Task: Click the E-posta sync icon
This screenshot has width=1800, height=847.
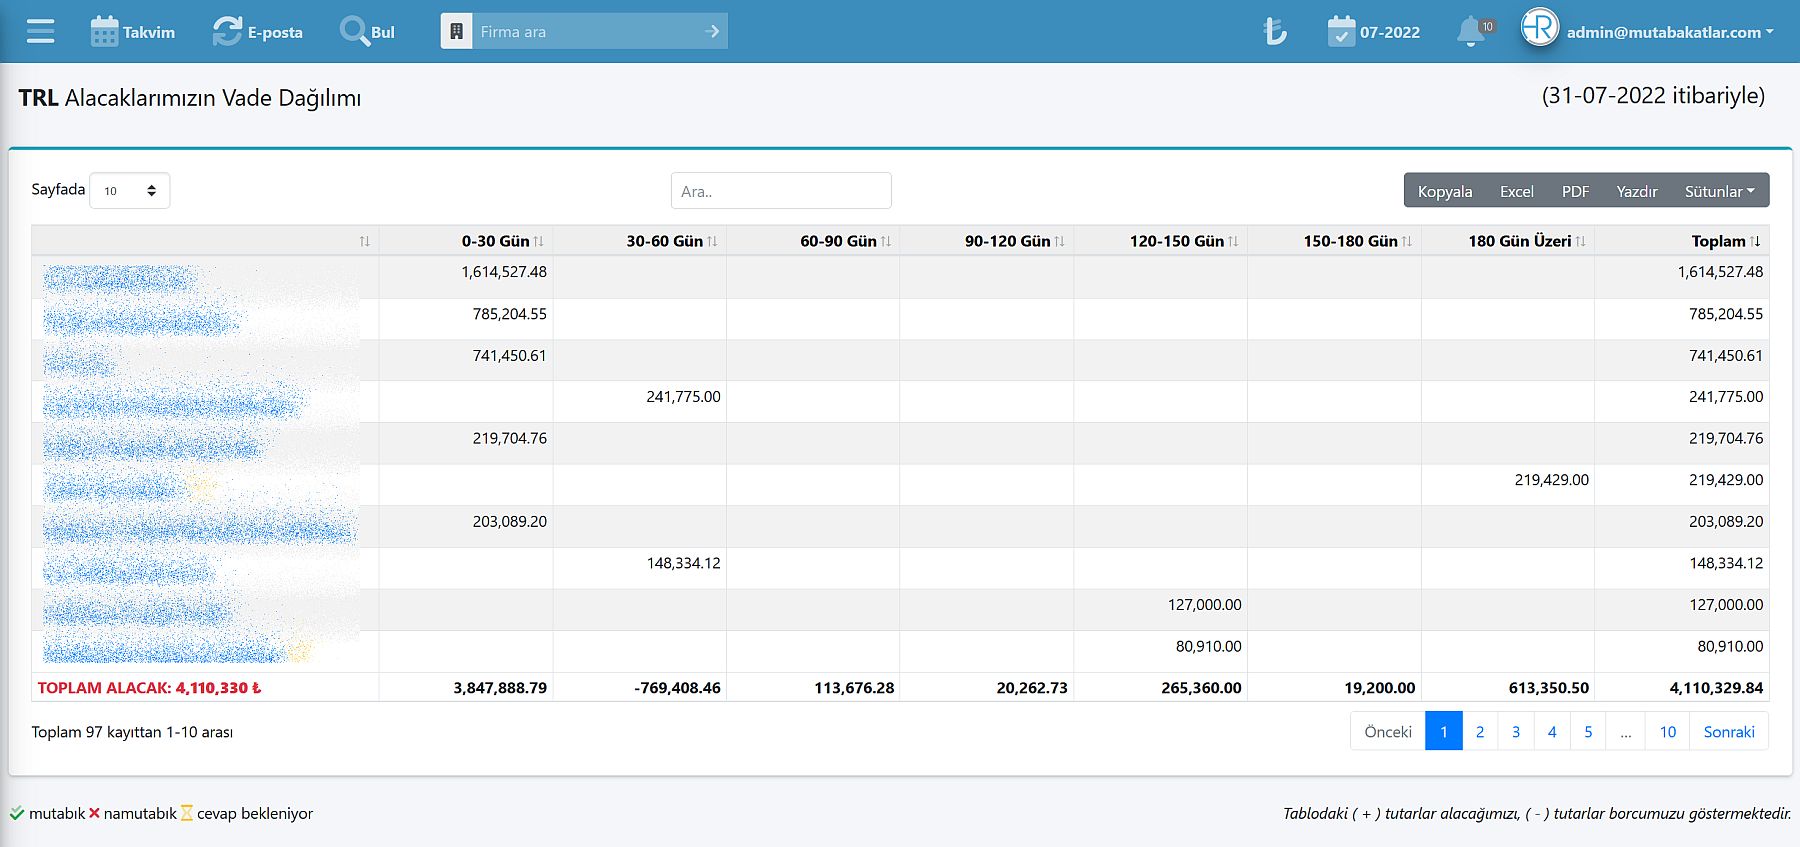Action: click(x=227, y=32)
